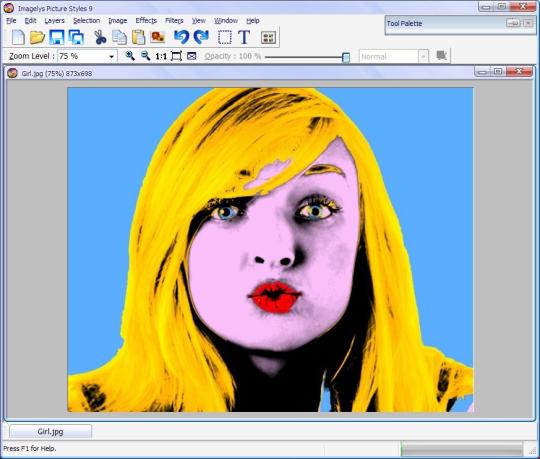
Task: Click the New document icon
Action: 18,37
